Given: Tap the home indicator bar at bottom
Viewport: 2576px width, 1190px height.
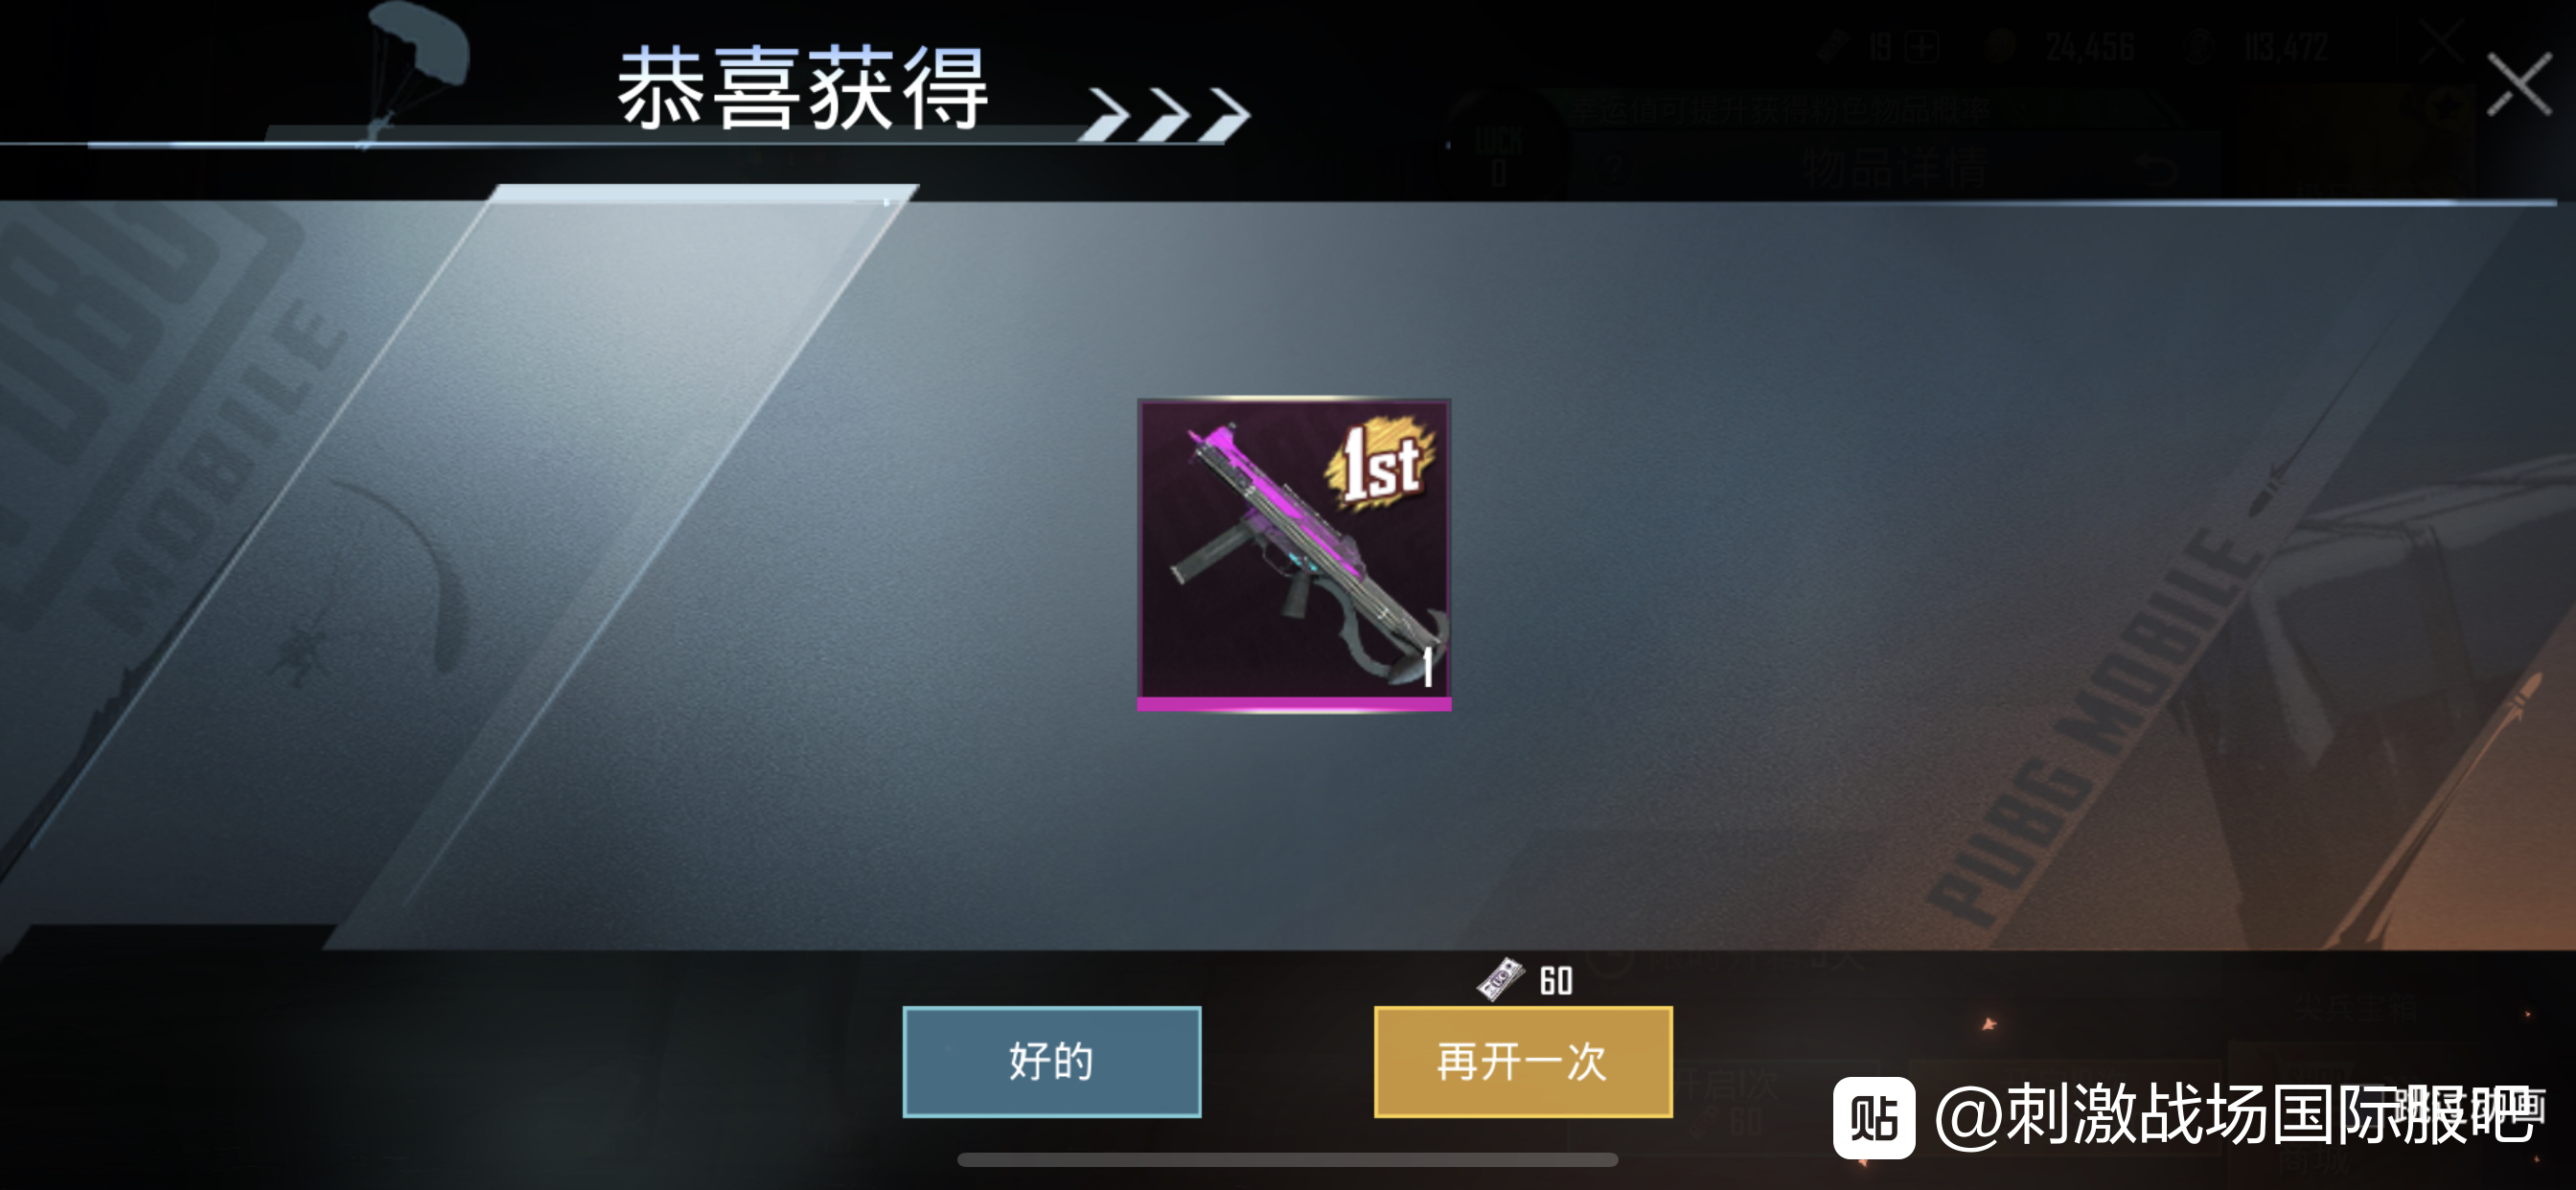Looking at the screenshot, I should click(1287, 1160).
